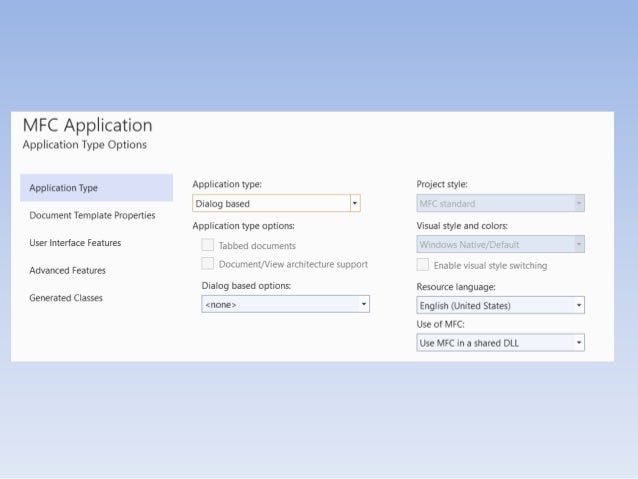Click the 'Resource language:' label
This screenshot has width=638, height=479.
coord(456,287)
